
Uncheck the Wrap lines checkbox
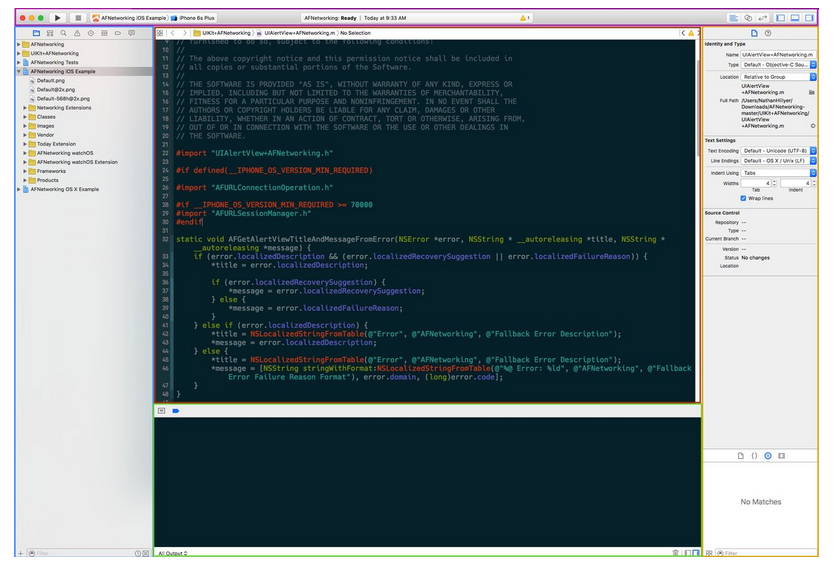(743, 198)
